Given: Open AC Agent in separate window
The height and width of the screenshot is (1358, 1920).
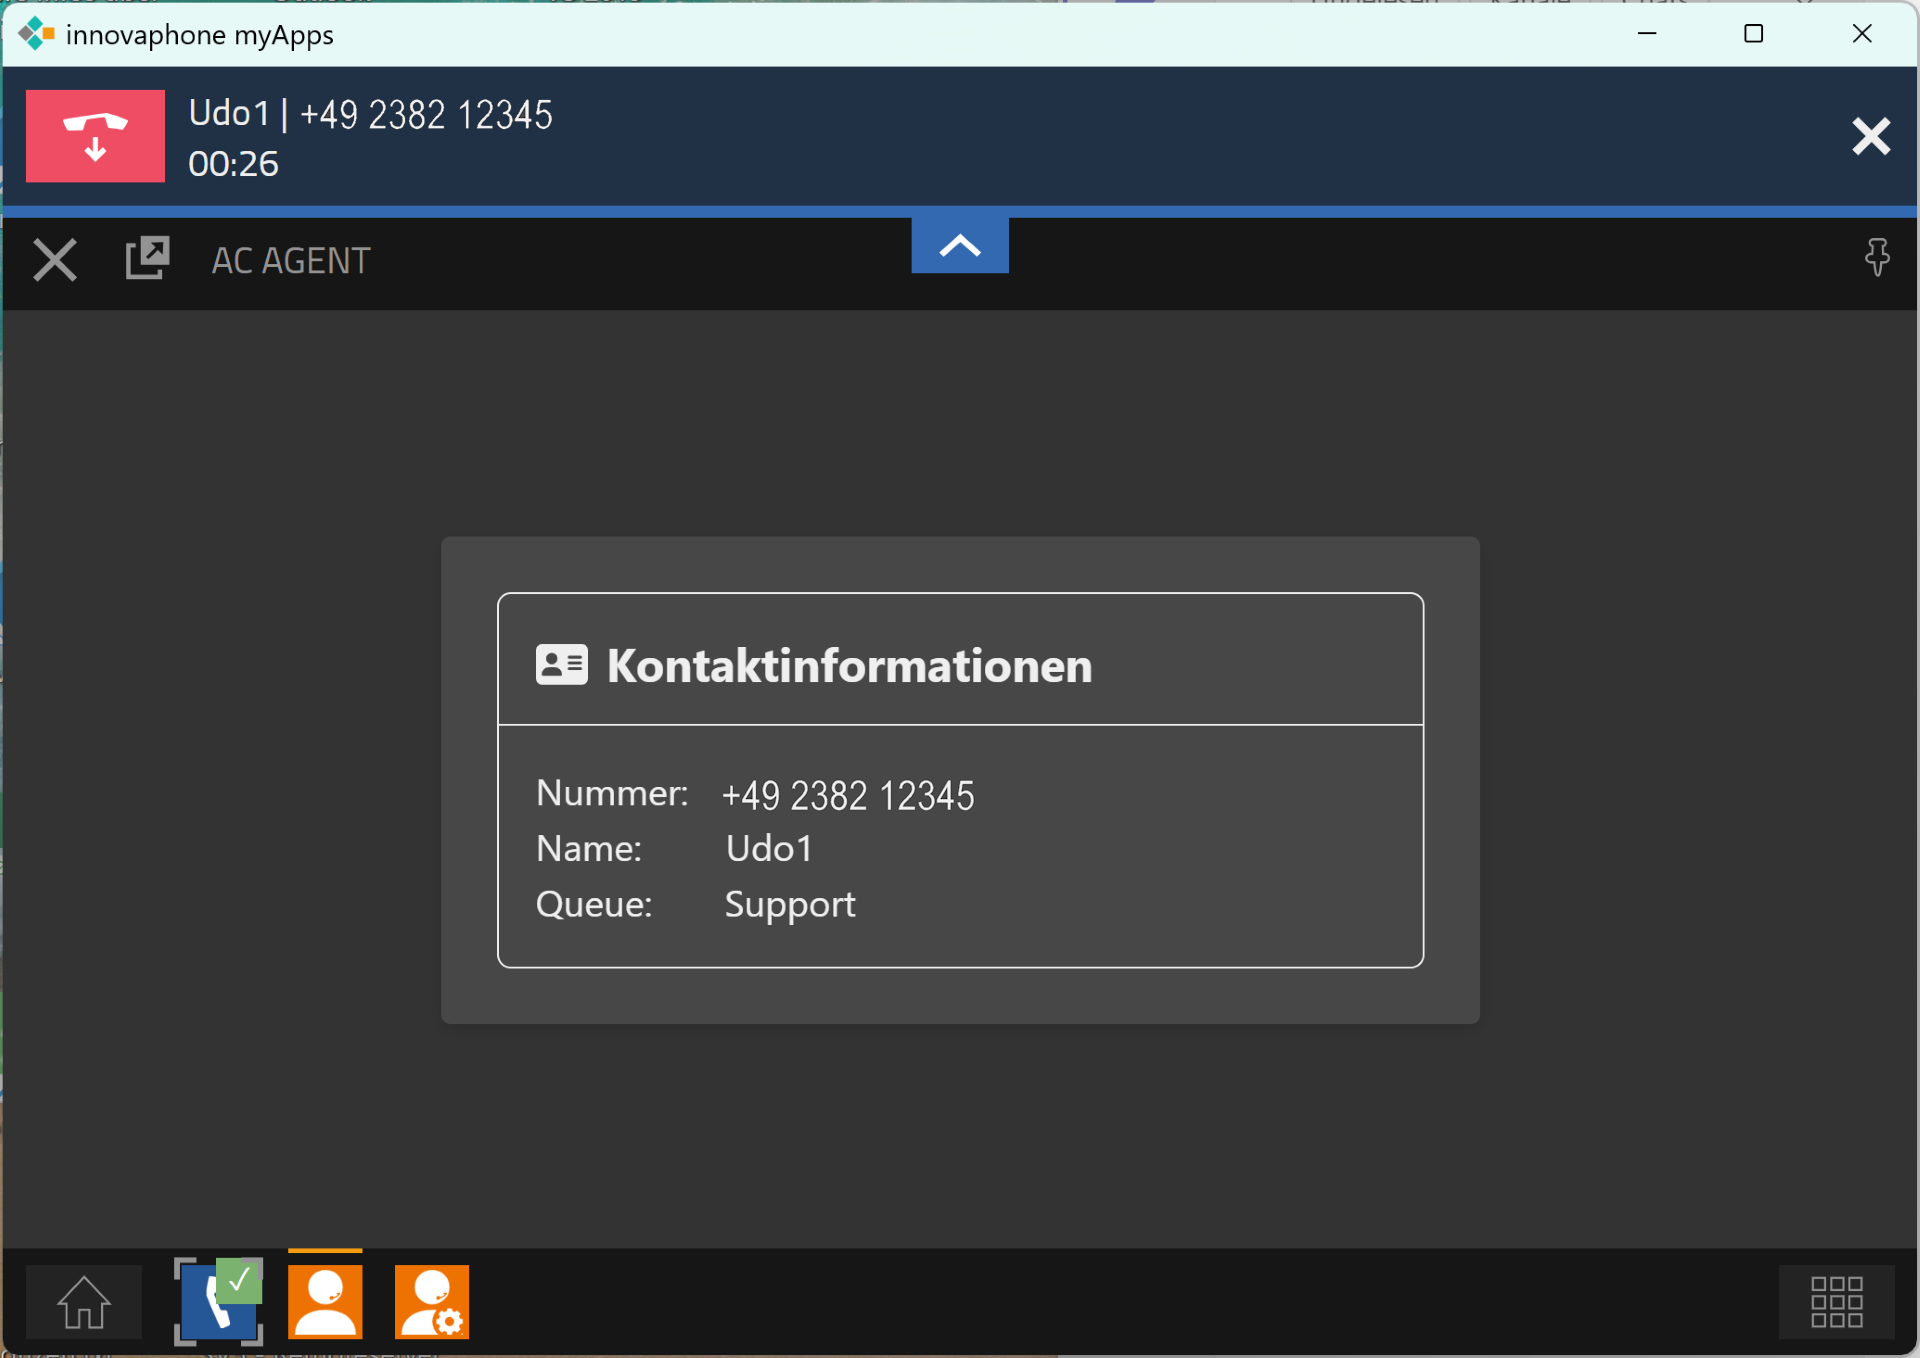Looking at the screenshot, I should click(x=147, y=258).
